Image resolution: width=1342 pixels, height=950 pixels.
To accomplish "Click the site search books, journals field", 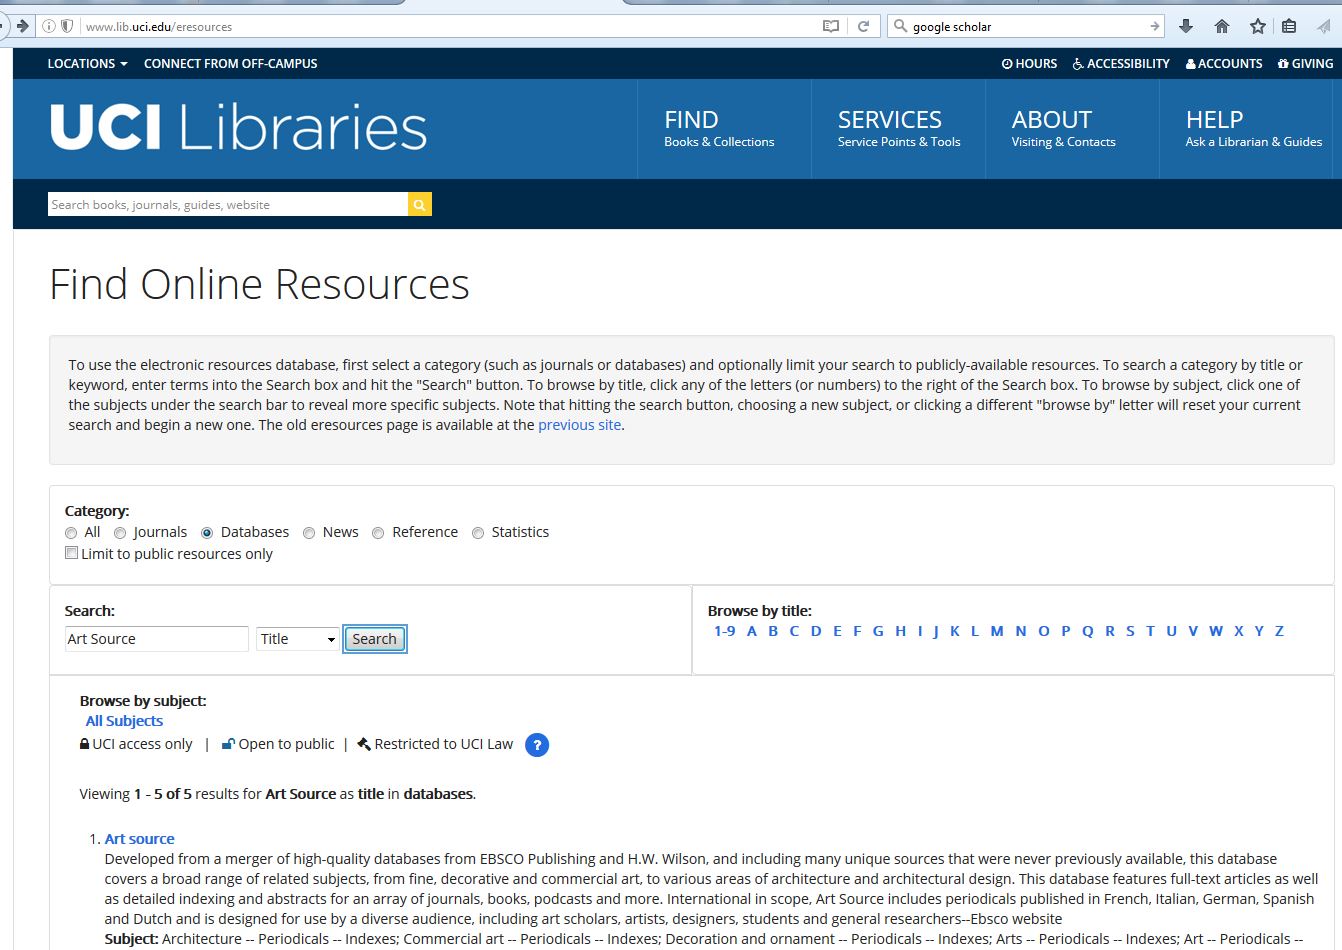I will click(228, 205).
